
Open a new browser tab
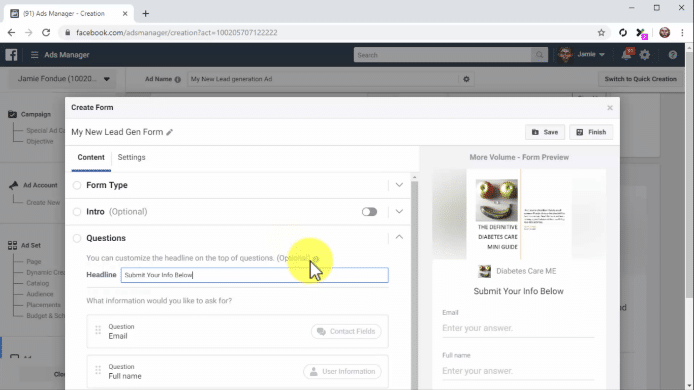coord(146,14)
